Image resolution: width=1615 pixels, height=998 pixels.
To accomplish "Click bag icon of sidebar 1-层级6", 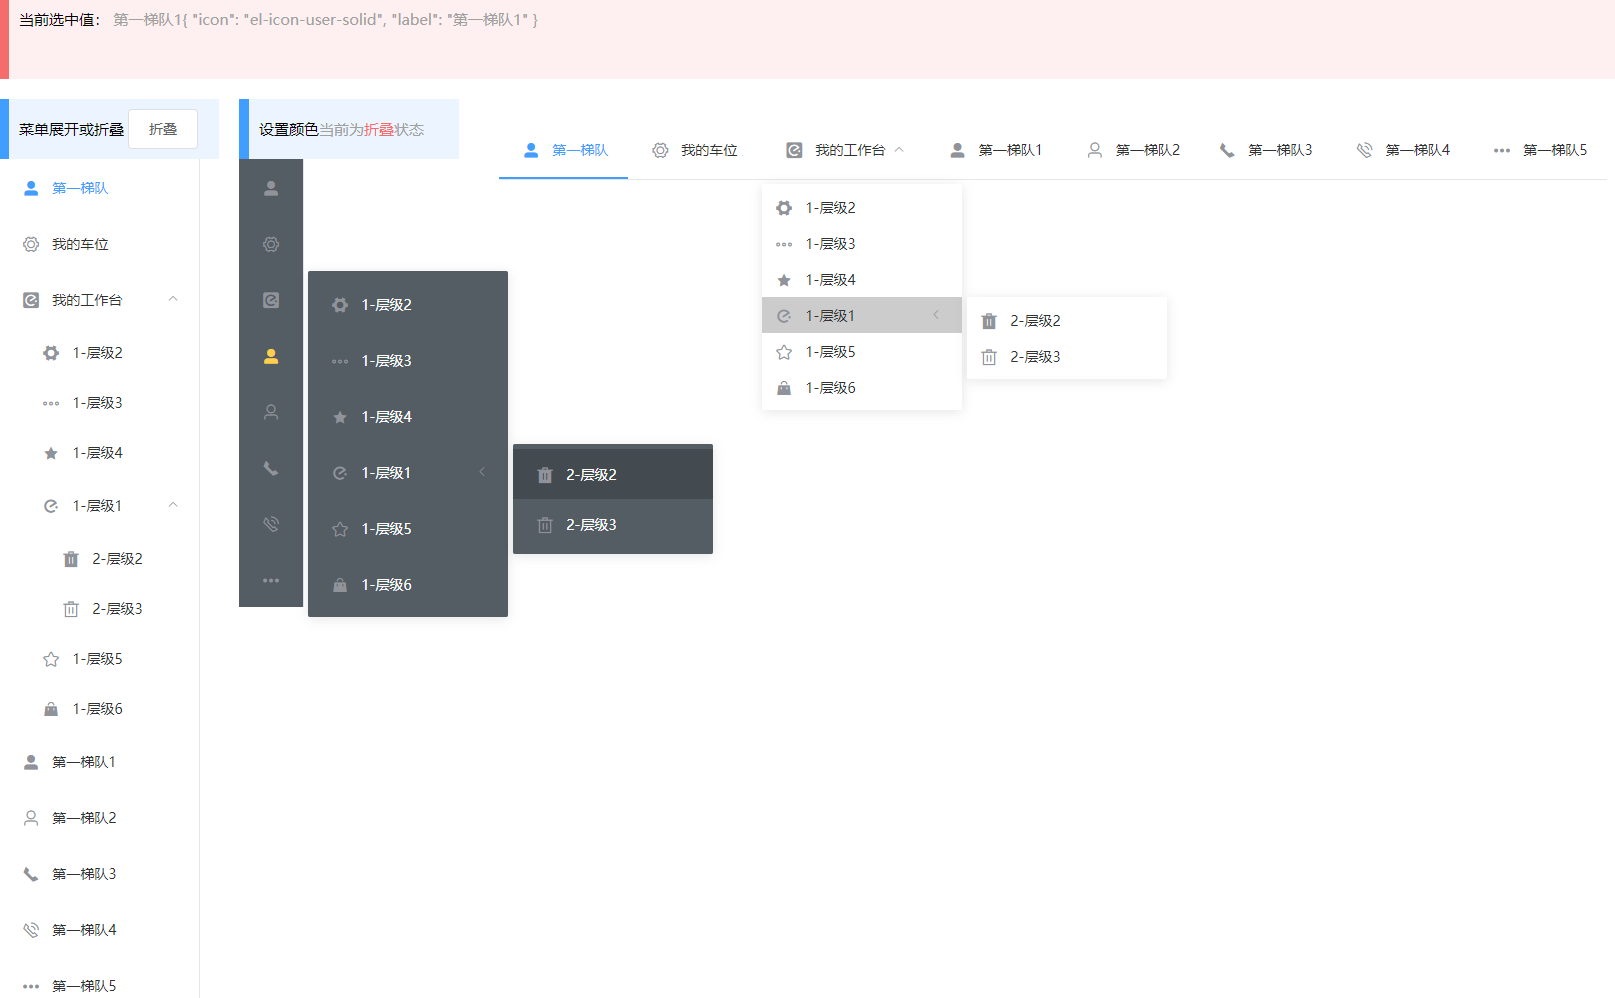I will 51,709.
